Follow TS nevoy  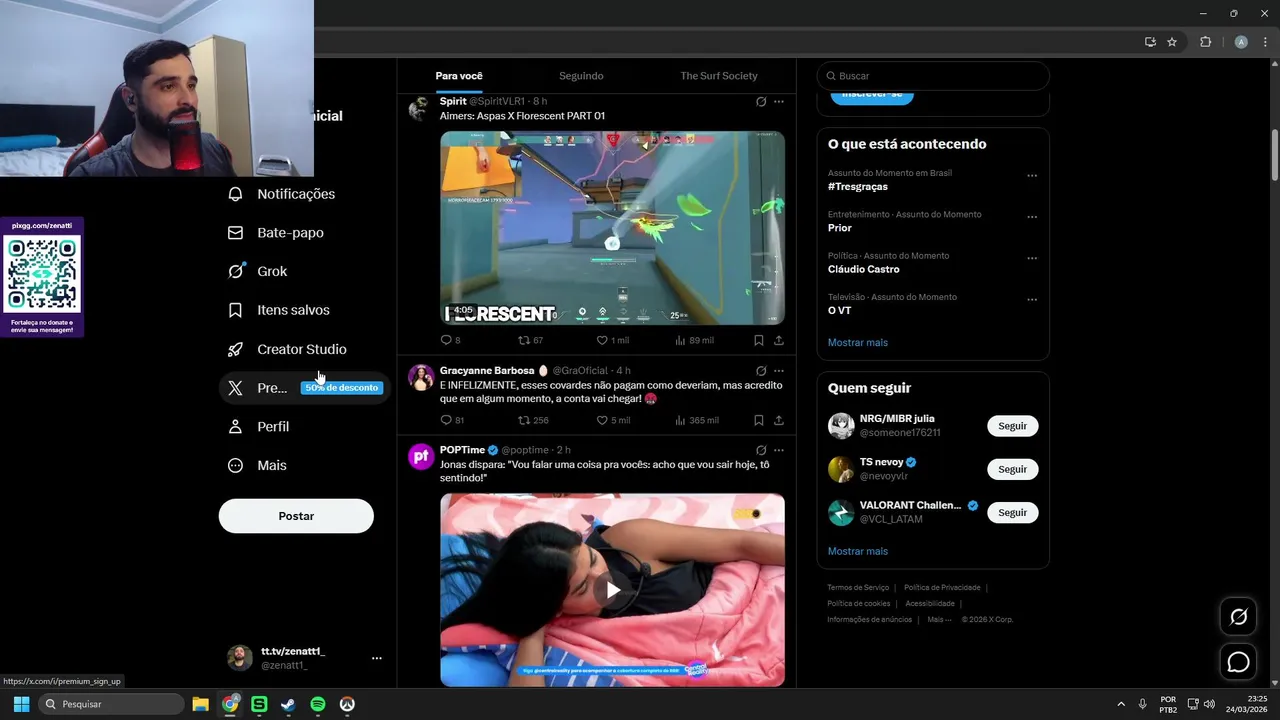pos(1013,469)
